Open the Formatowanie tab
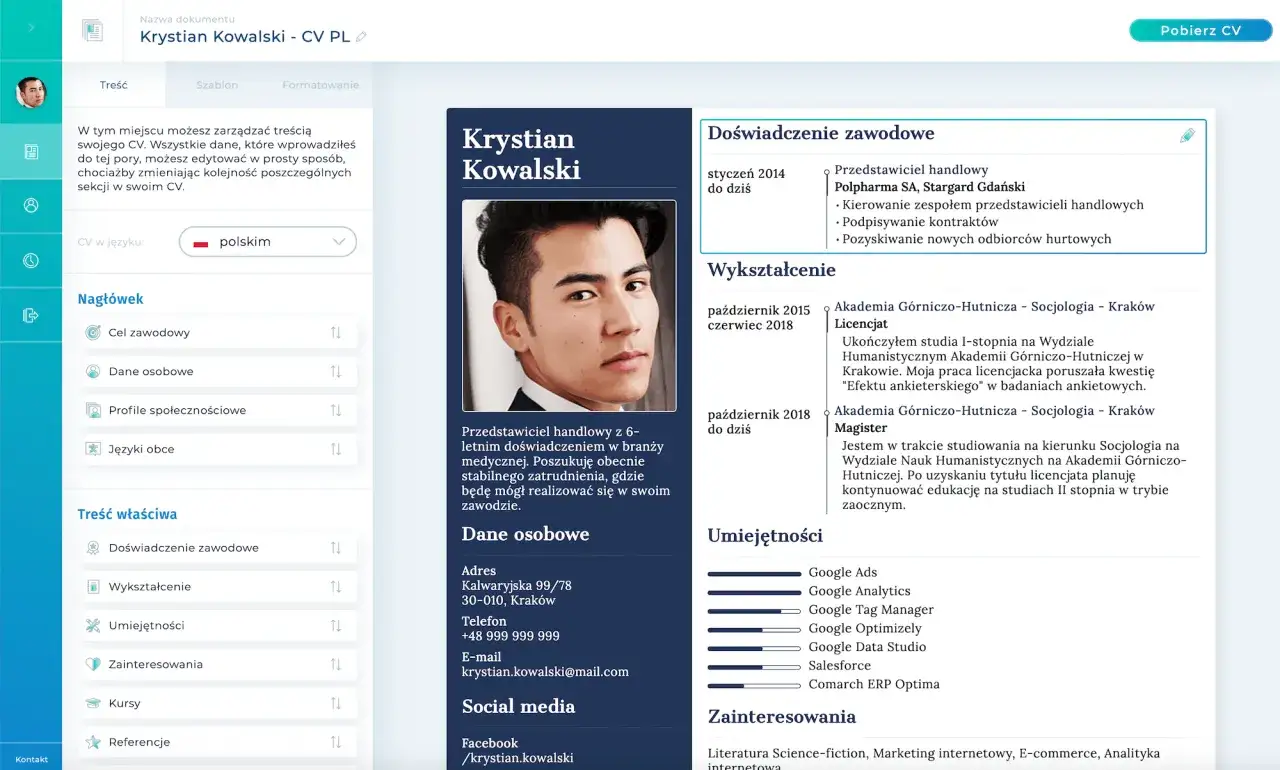 point(319,85)
